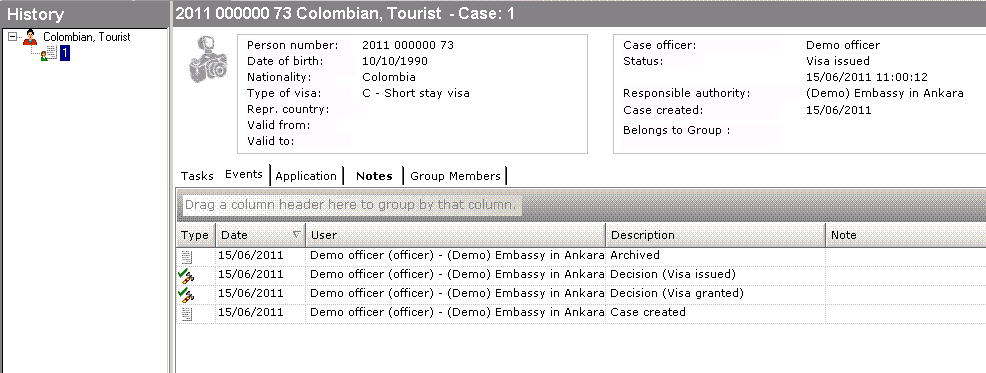Click the person icon beside Colombian, Tourist
This screenshot has height=373, width=986.
click(x=30, y=37)
